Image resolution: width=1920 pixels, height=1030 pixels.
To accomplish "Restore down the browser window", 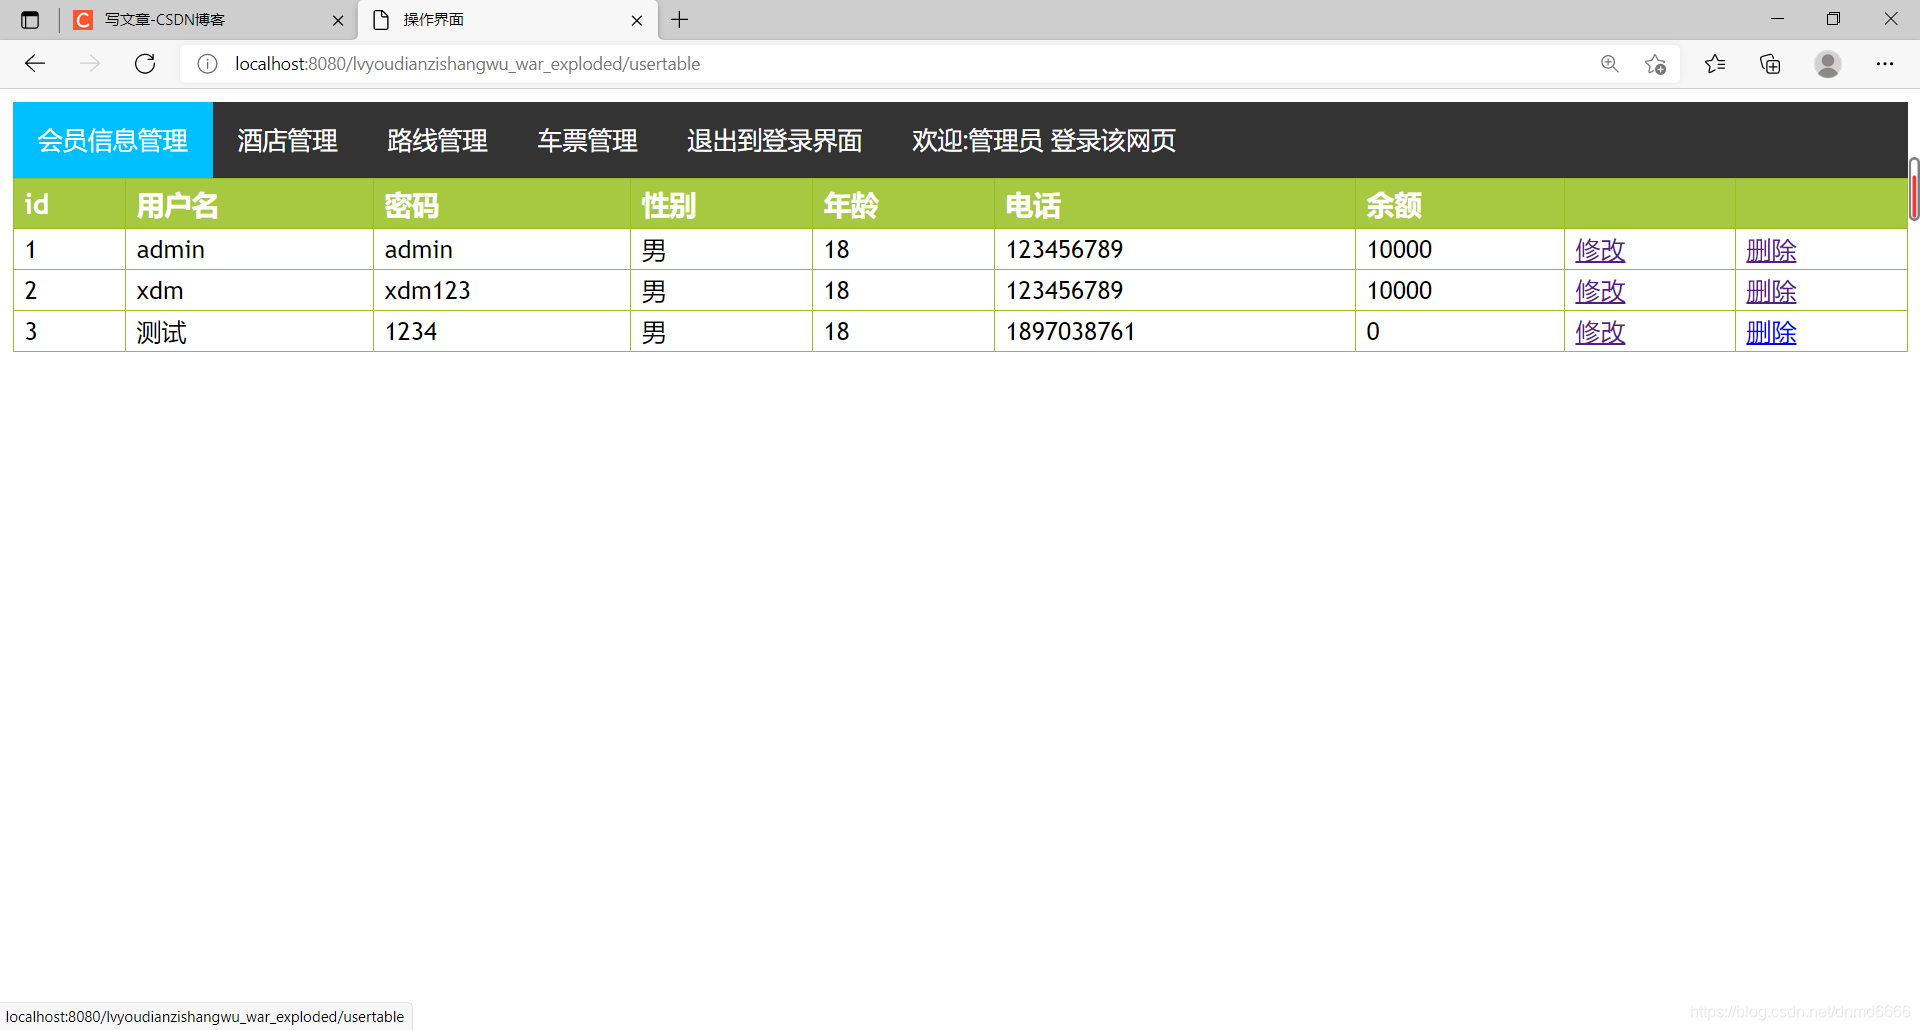I will [1833, 19].
